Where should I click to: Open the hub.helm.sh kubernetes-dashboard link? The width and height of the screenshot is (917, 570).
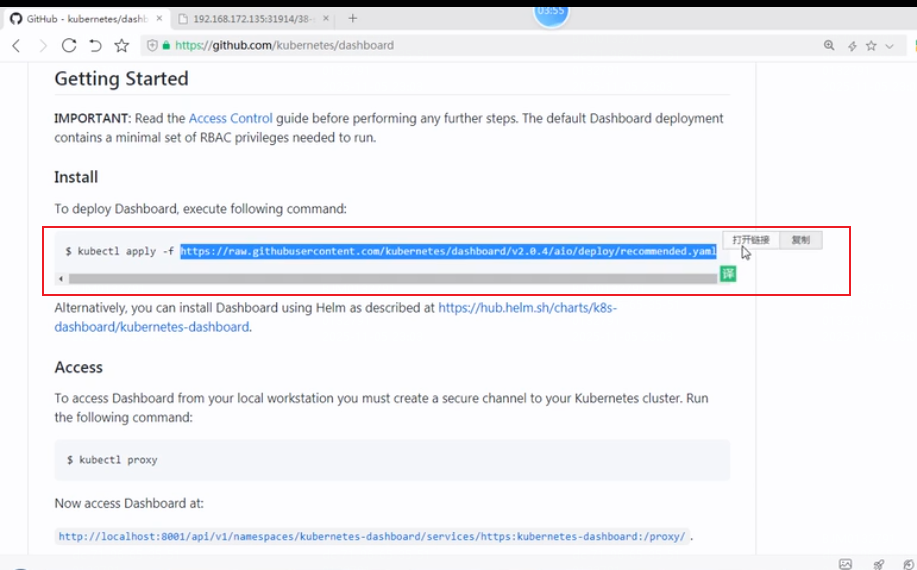[x=336, y=317]
